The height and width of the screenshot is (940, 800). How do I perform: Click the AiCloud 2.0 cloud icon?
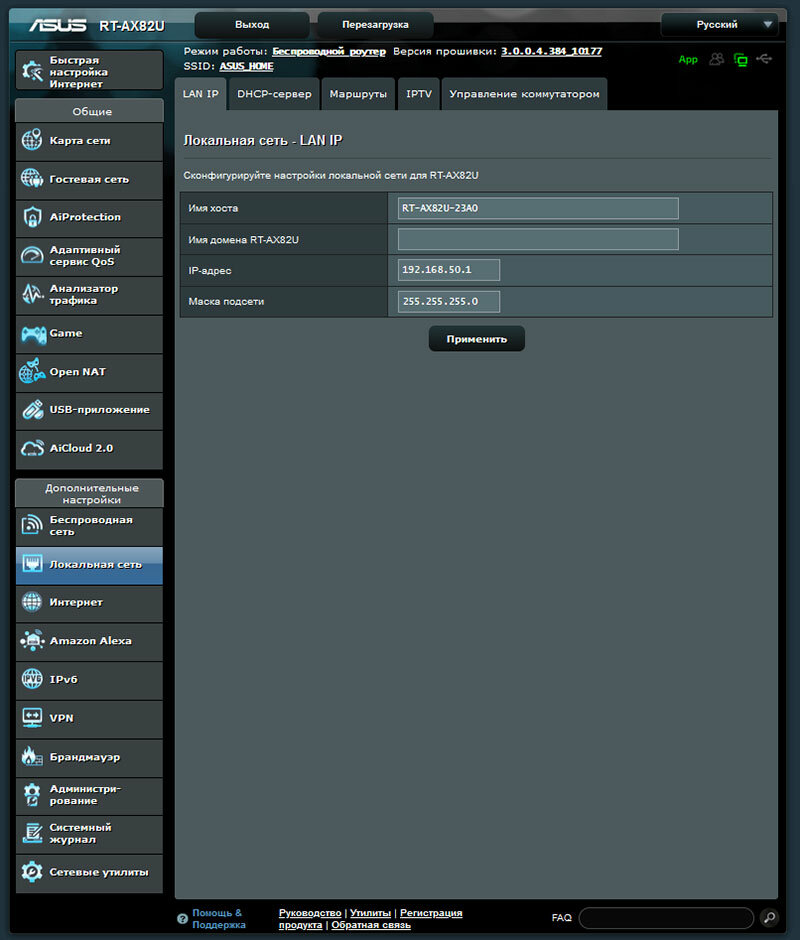[32, 448]
